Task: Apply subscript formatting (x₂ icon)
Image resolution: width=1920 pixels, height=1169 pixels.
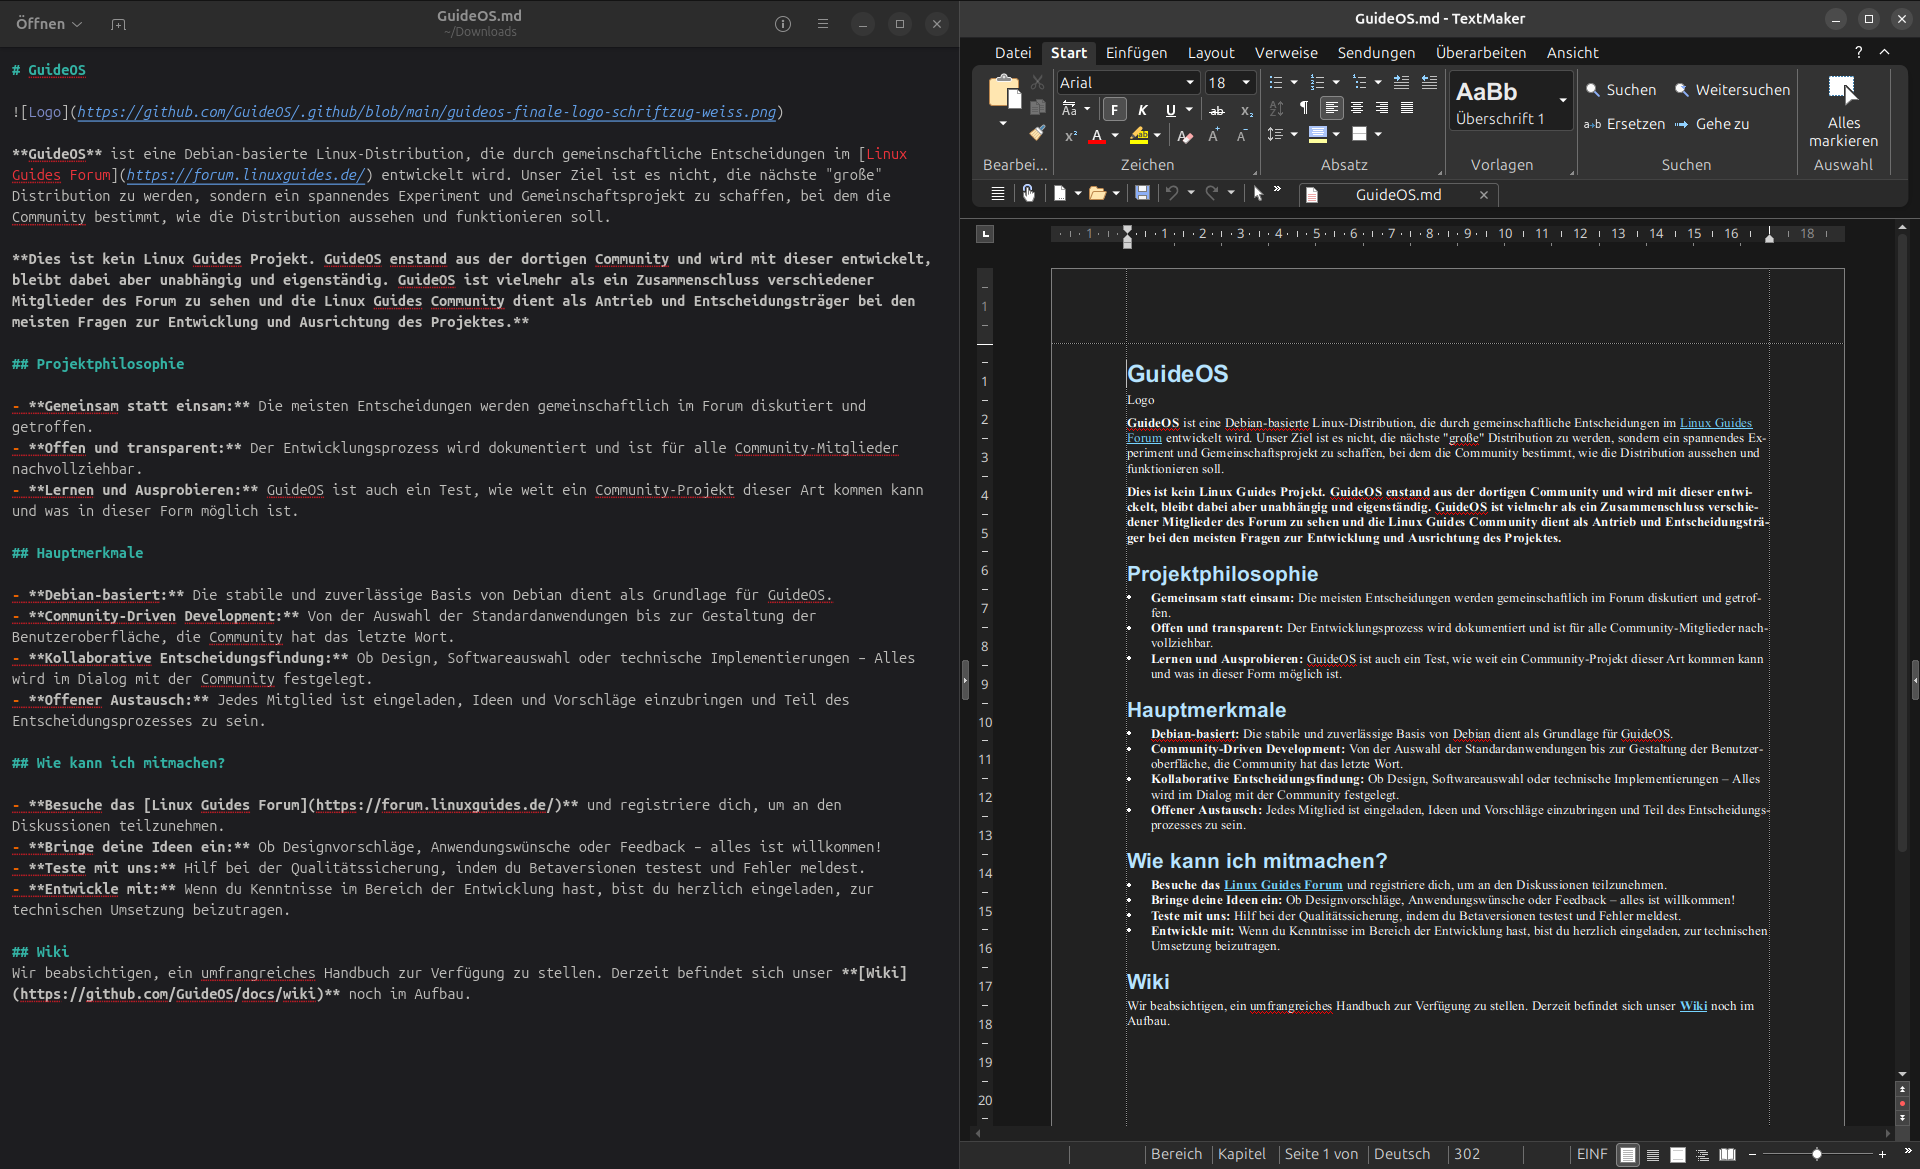Action: tap(1246, 110)
